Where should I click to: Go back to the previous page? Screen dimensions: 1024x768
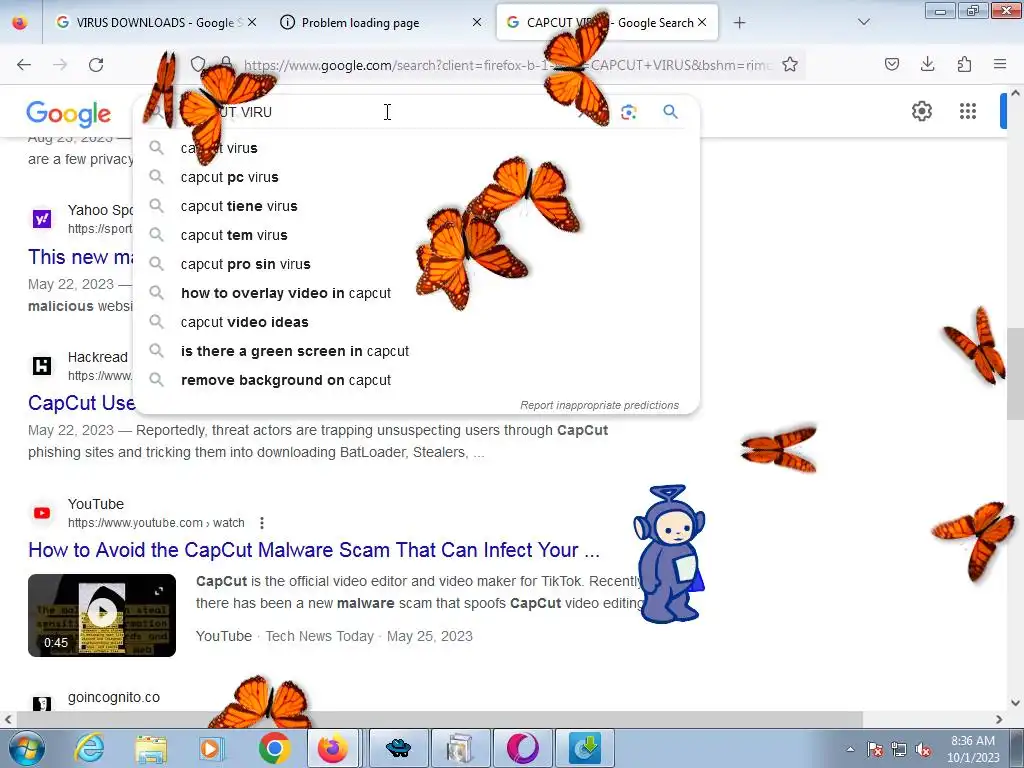pos(24,64)
